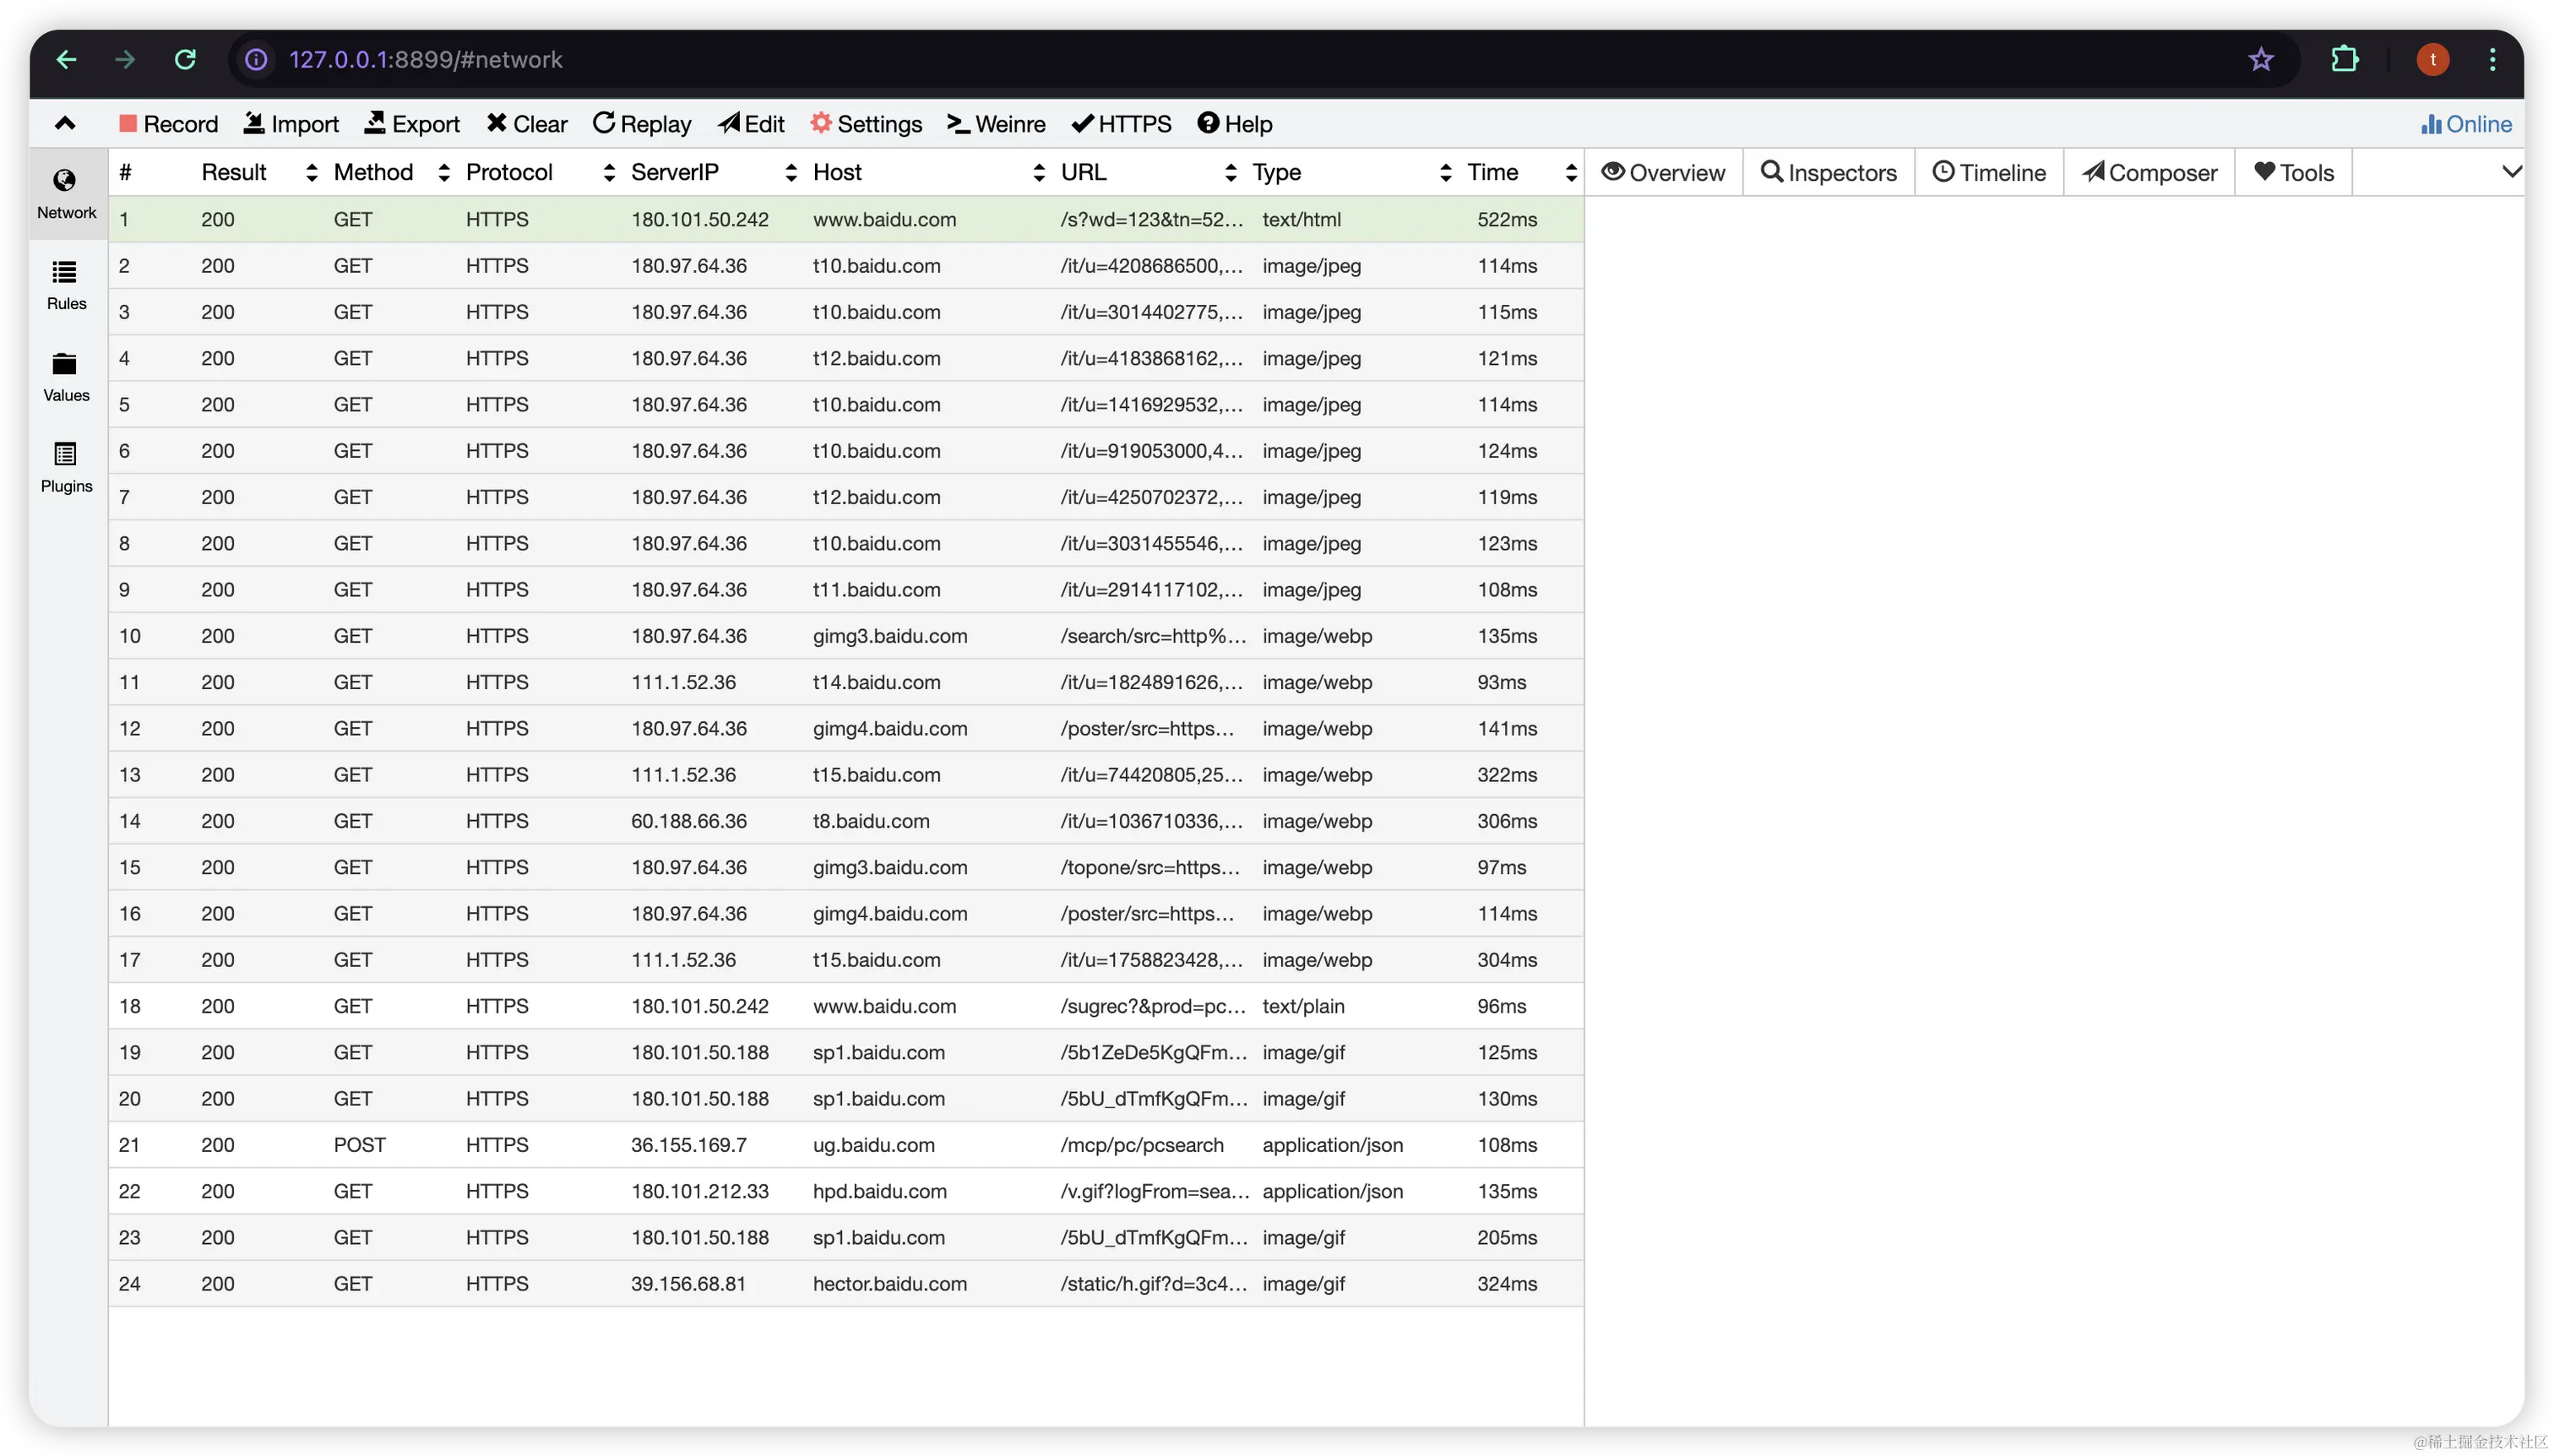Enable HTTPS interception
Viewport: 2554px width, 1456px height.
tap(1119, 123)
